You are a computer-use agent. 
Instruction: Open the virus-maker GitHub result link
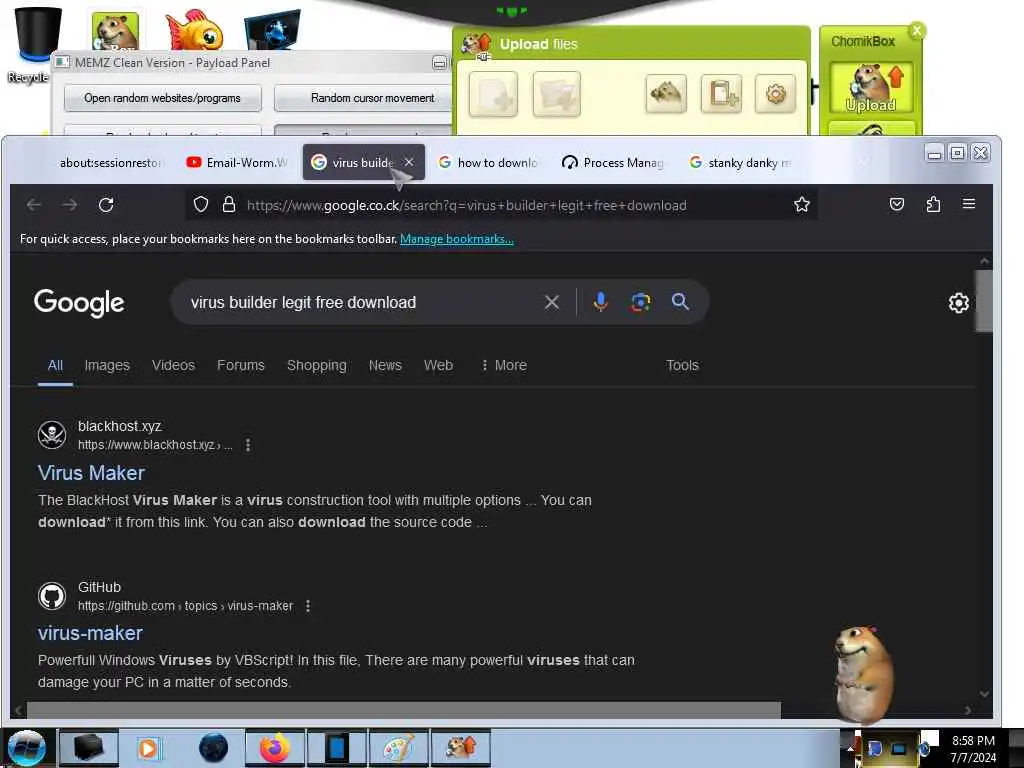click(x=90, y=633)
